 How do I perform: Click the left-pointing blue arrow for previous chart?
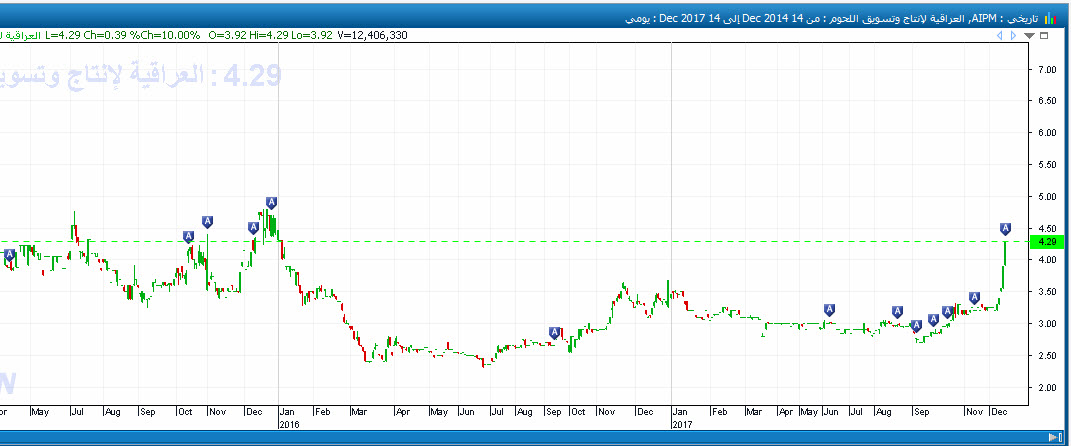click(1000, 35)
